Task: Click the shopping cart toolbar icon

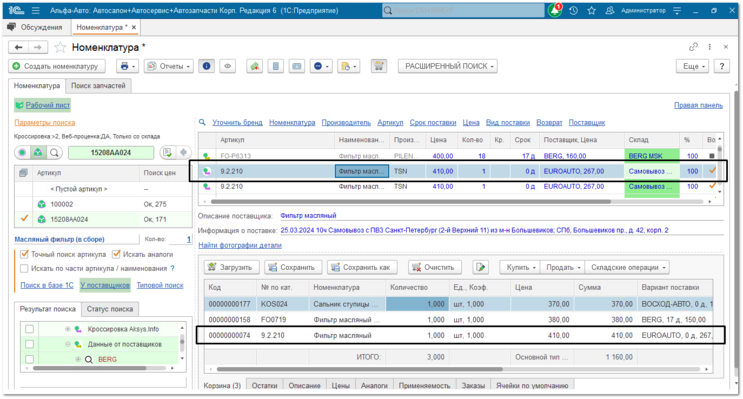Action: click(379, 66)
